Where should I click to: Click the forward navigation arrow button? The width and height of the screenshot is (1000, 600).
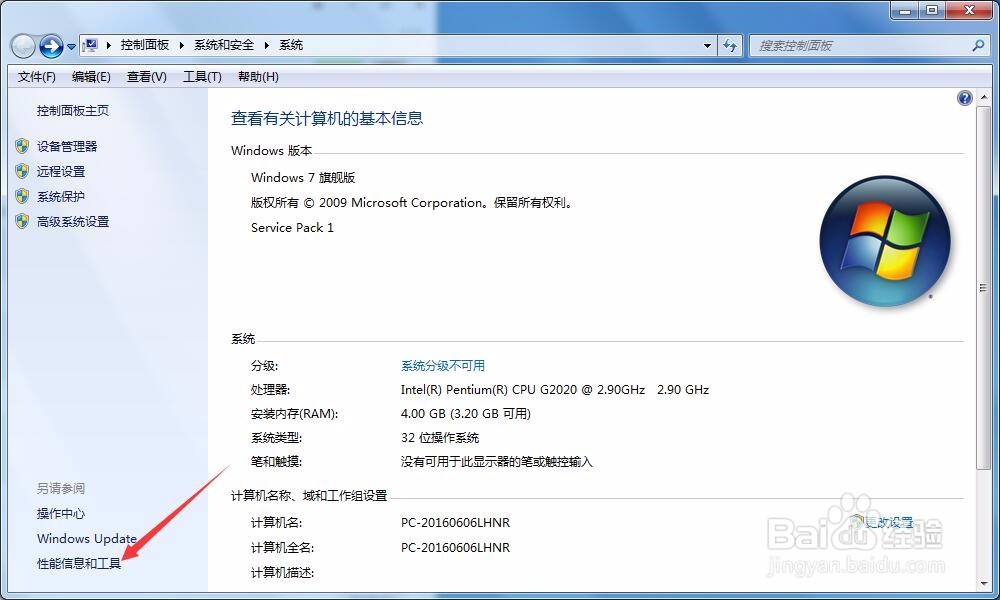(51, 46)
